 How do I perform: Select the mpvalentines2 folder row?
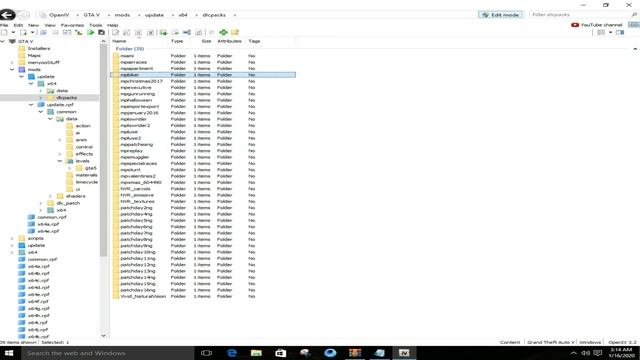point(203,176)
